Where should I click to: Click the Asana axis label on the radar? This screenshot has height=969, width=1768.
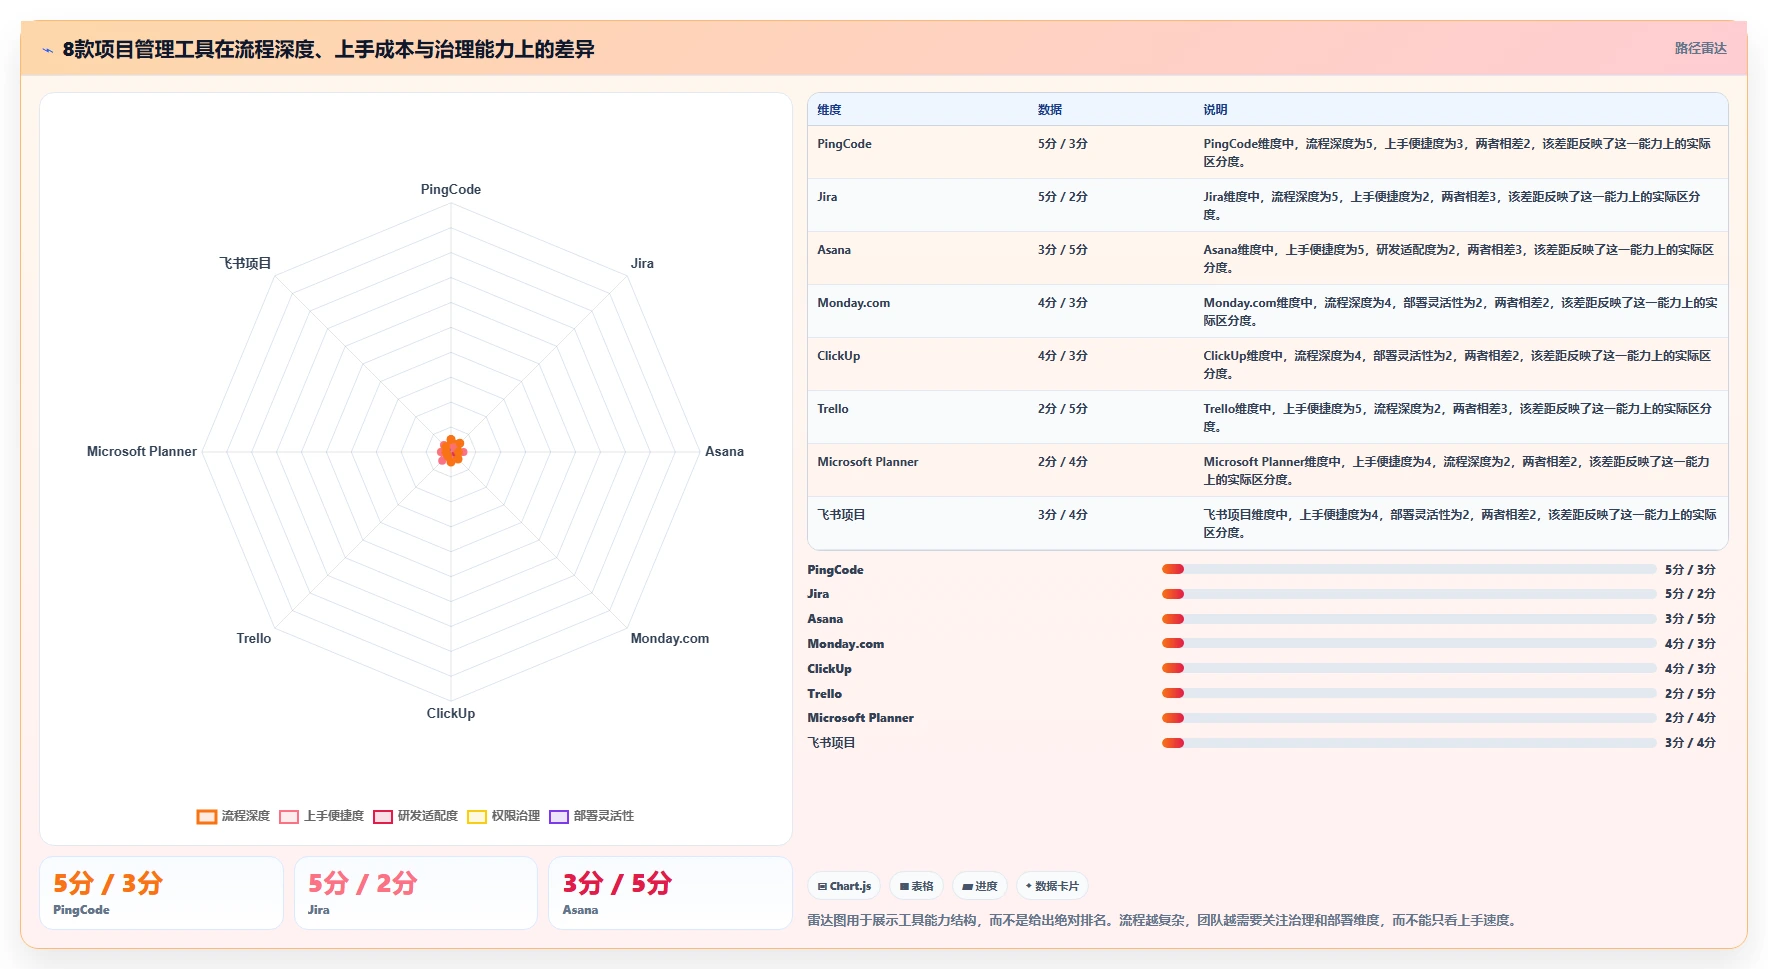click(x=724, y=451)
